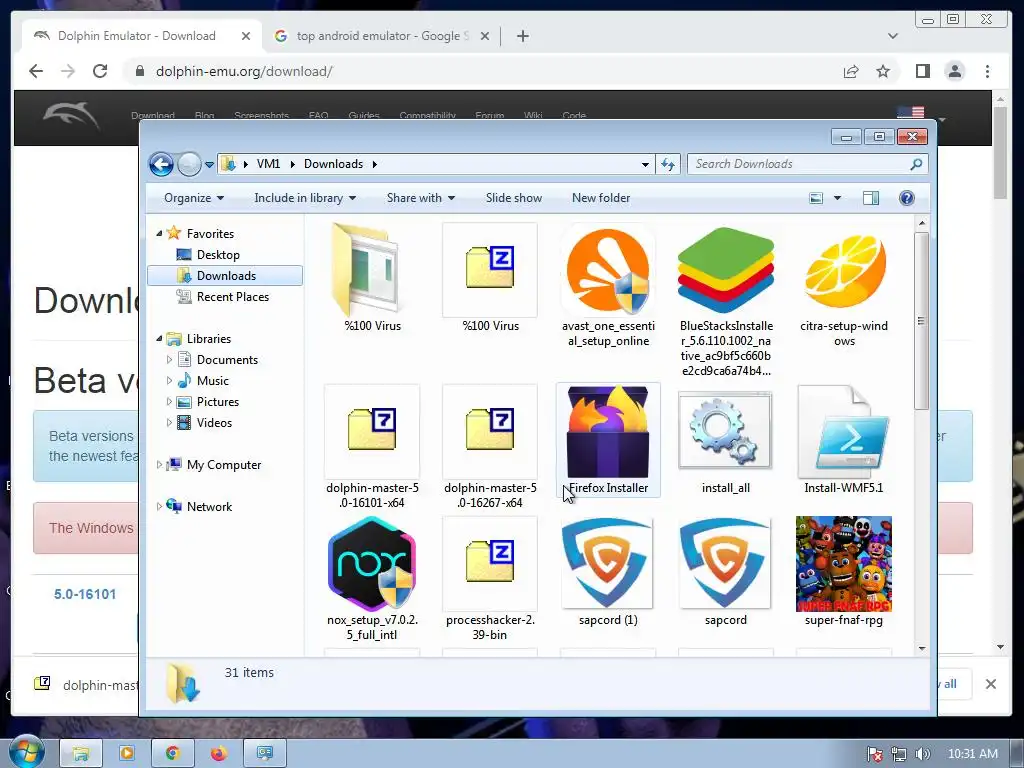The image size is (1024, 768).
Task: Click VM1 in the address breadcrumb
Action: 268,164
